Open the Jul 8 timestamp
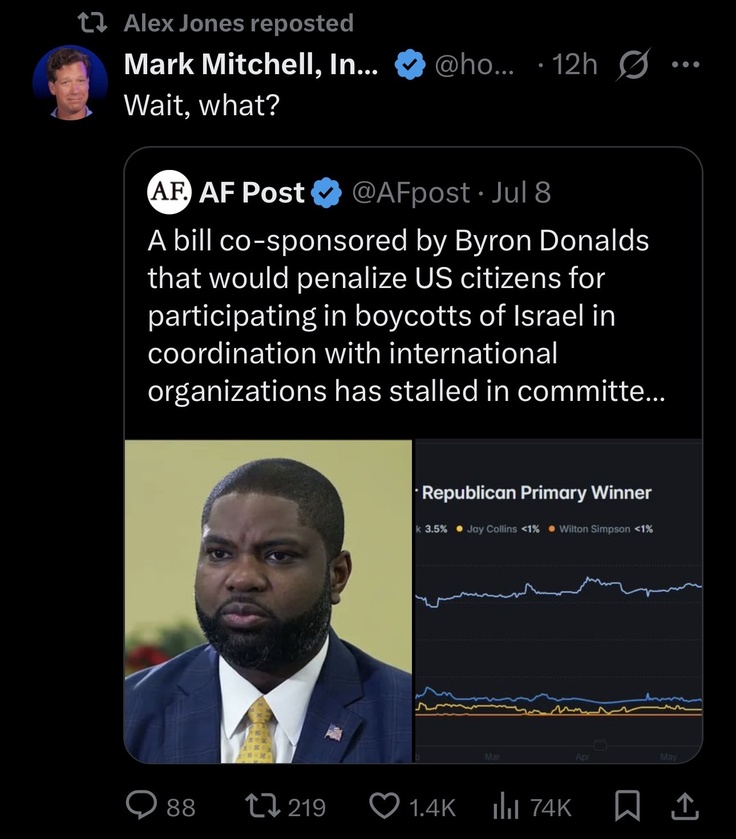Viewport: 736px width, 839px height. click(x=521, y=193)
